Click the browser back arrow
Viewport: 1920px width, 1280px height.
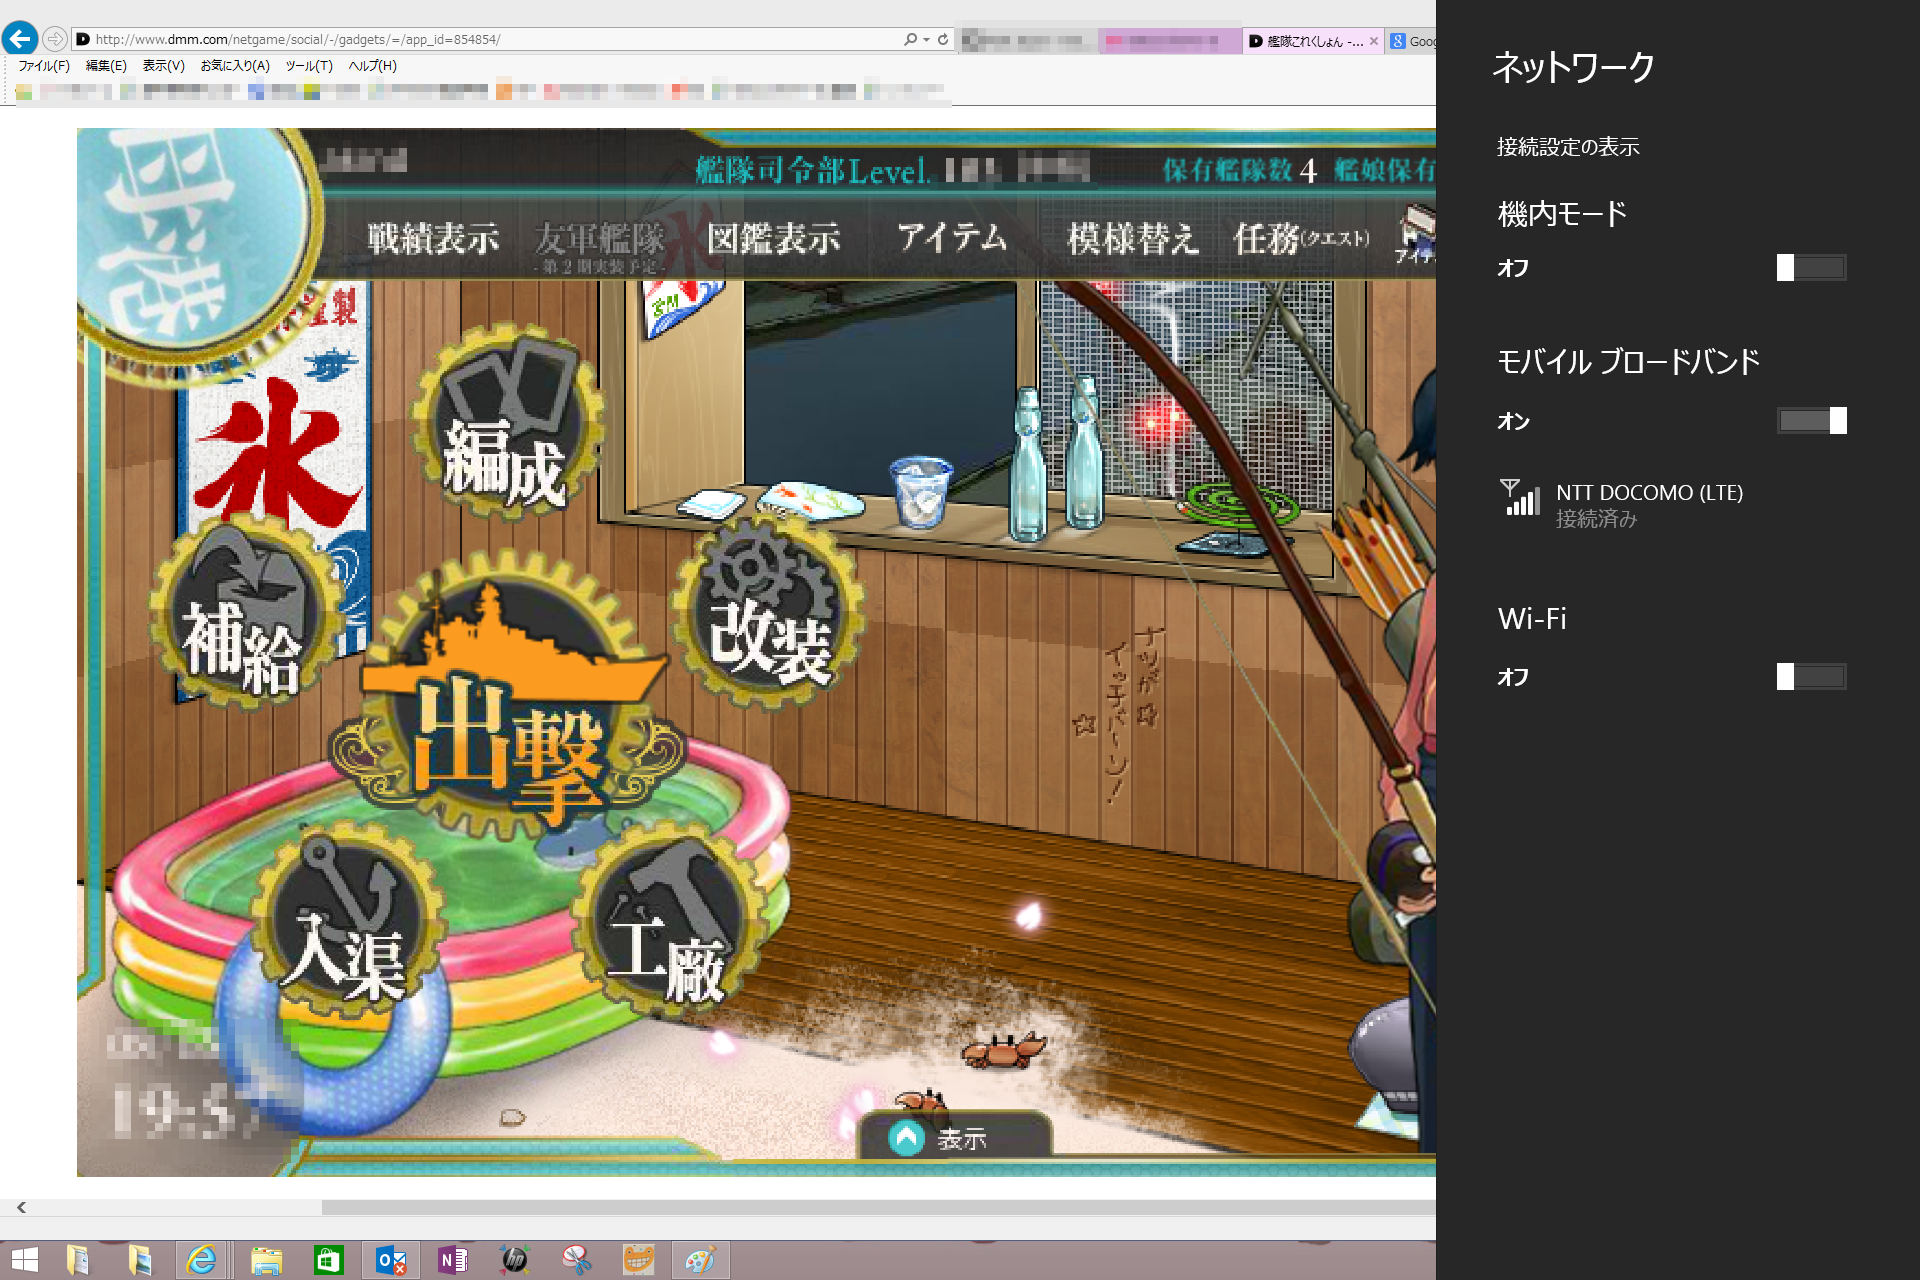coord(20,39)
